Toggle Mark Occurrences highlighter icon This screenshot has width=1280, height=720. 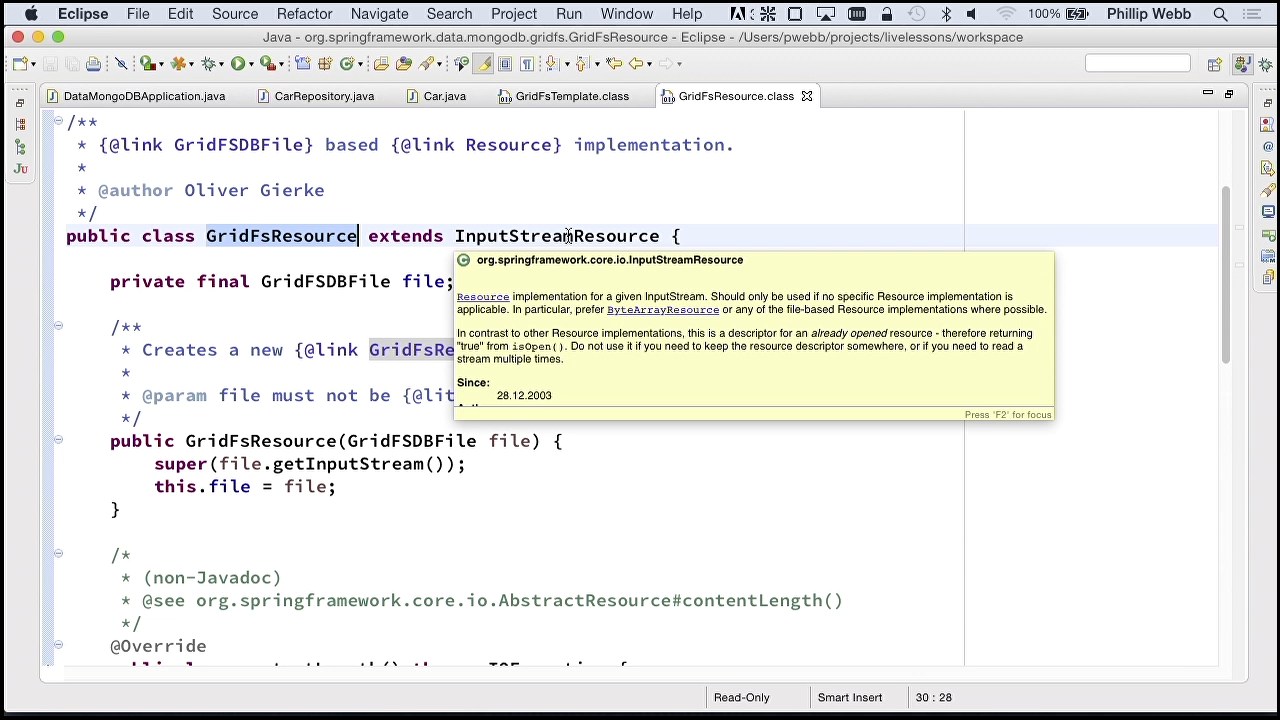click(x=483, y=64)
